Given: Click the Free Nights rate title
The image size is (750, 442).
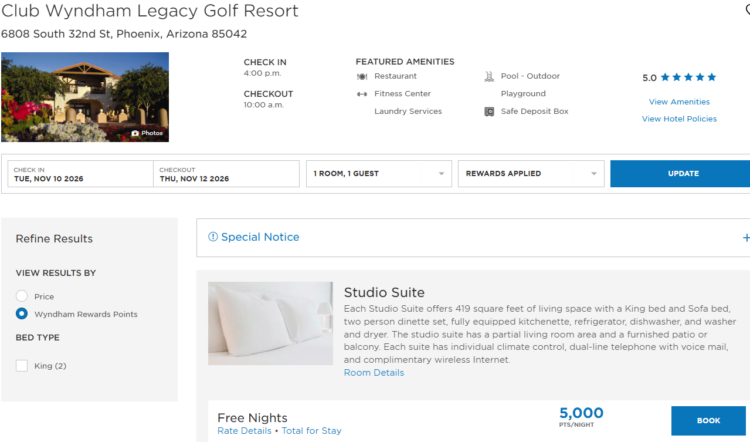Looking at the screenshot, I should pos(252,418).
